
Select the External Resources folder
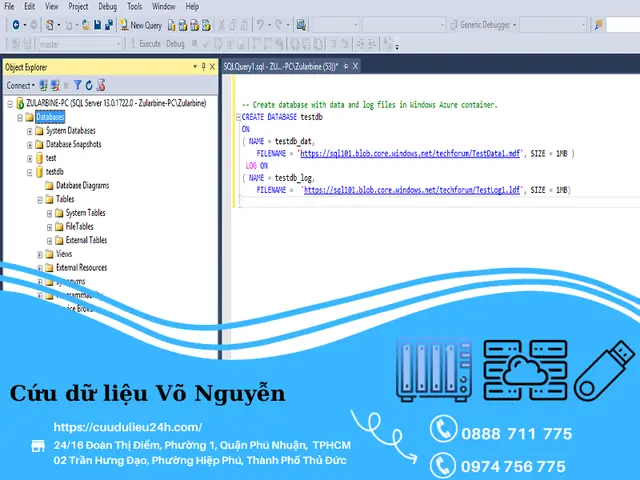tap(81, 268)
